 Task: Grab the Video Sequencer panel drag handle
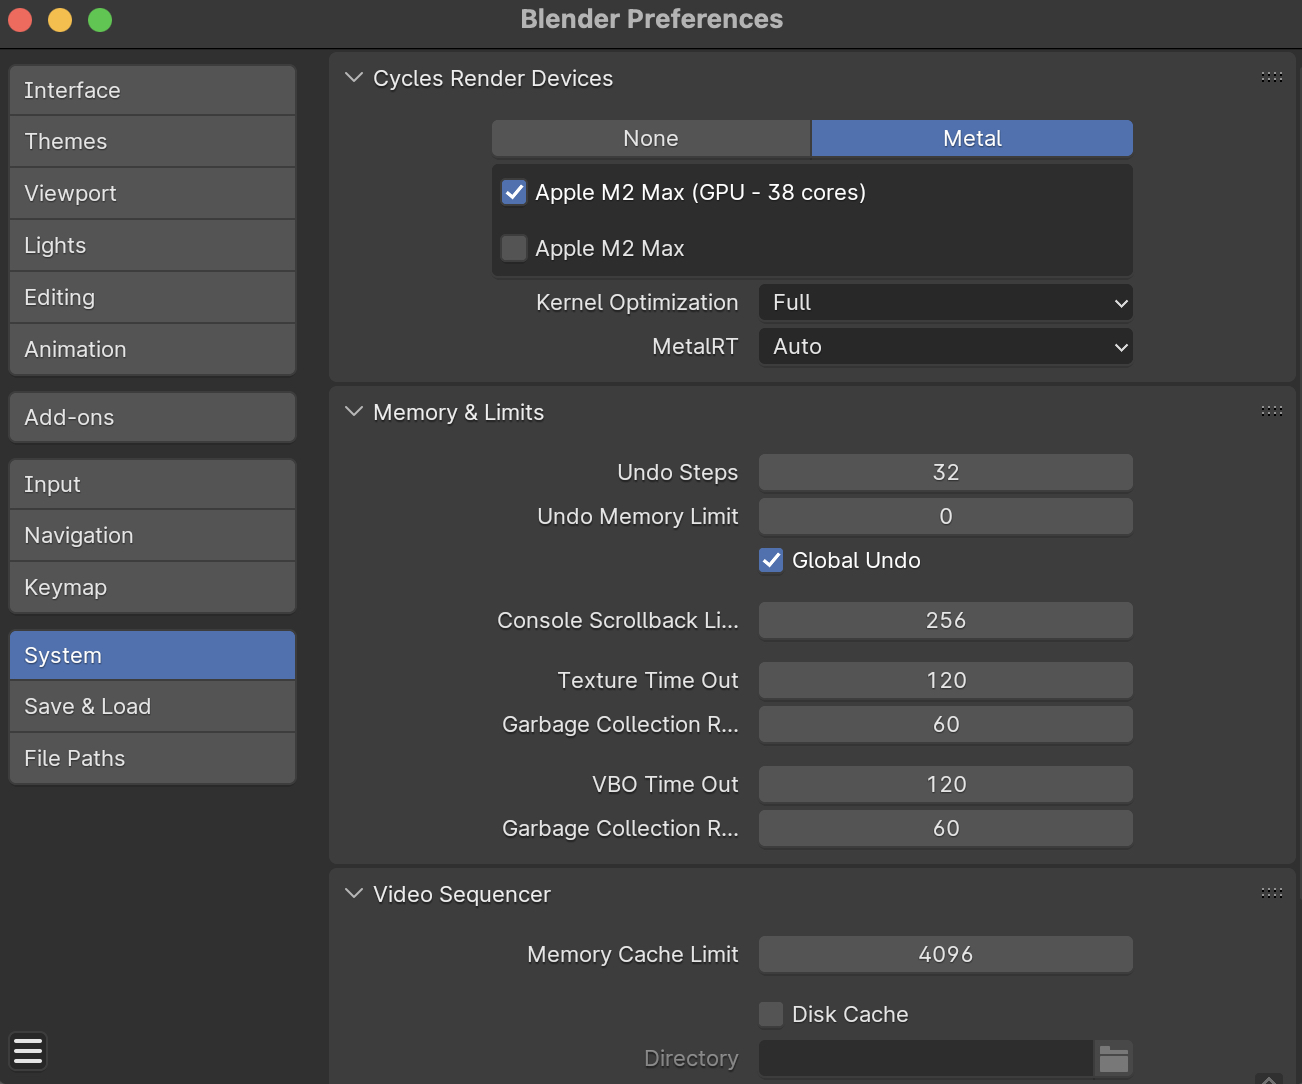coord(1271,893)
